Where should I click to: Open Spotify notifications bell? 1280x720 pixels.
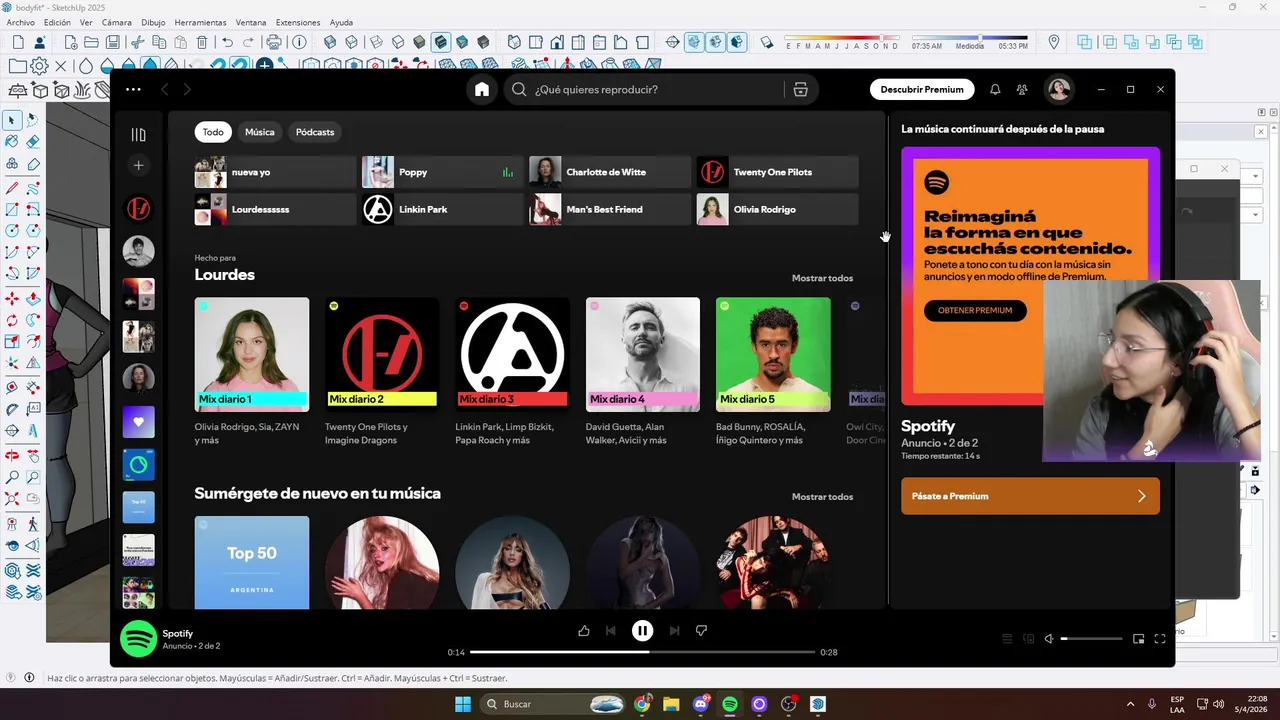pyautogui.click(x=995, y=89)
